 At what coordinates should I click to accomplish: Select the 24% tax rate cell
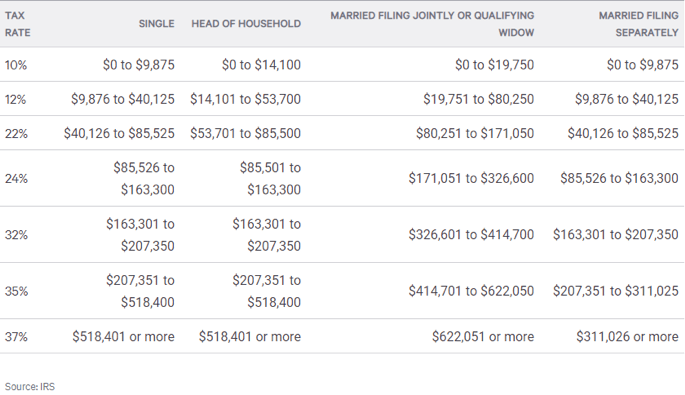tap(16, 179)
